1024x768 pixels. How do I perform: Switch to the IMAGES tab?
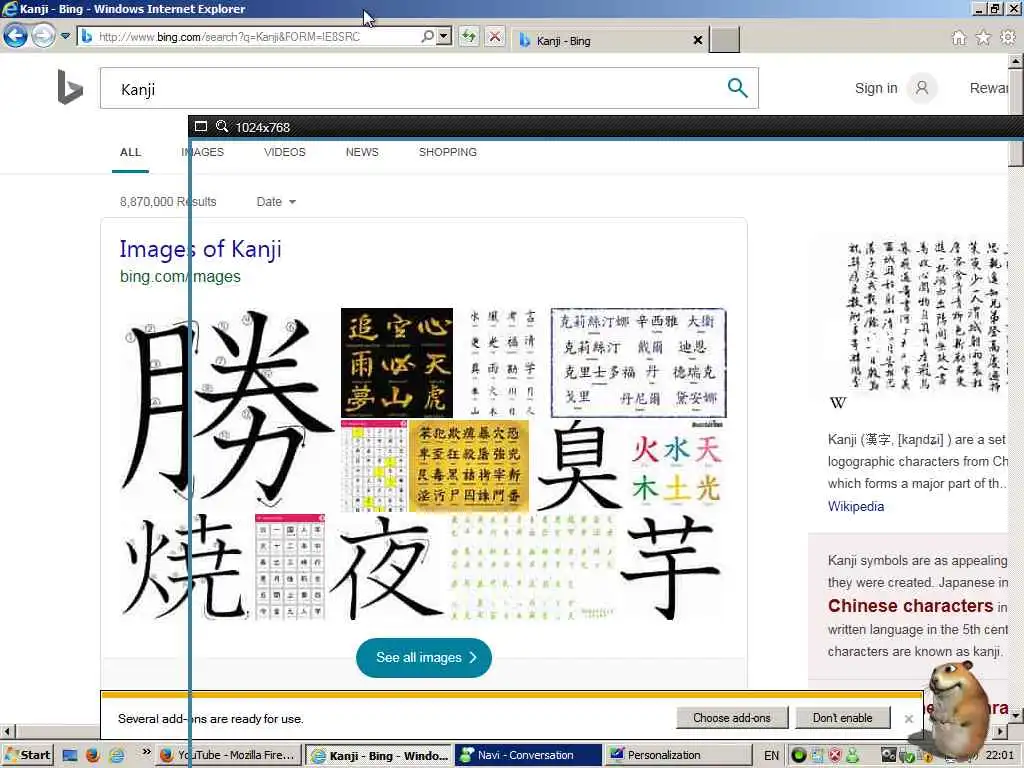point(202,152)
